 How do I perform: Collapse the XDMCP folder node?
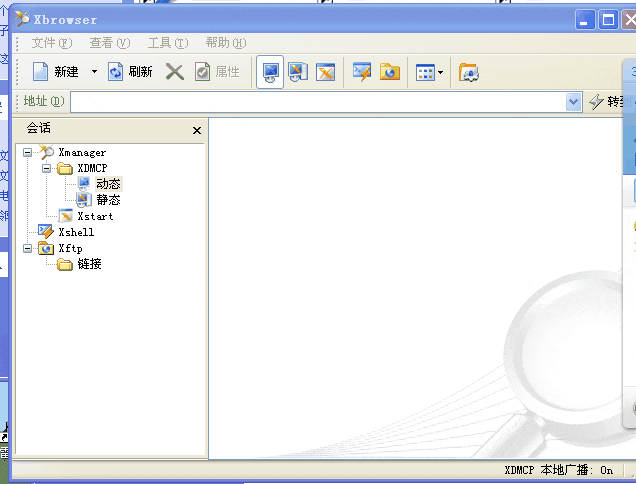47,168
